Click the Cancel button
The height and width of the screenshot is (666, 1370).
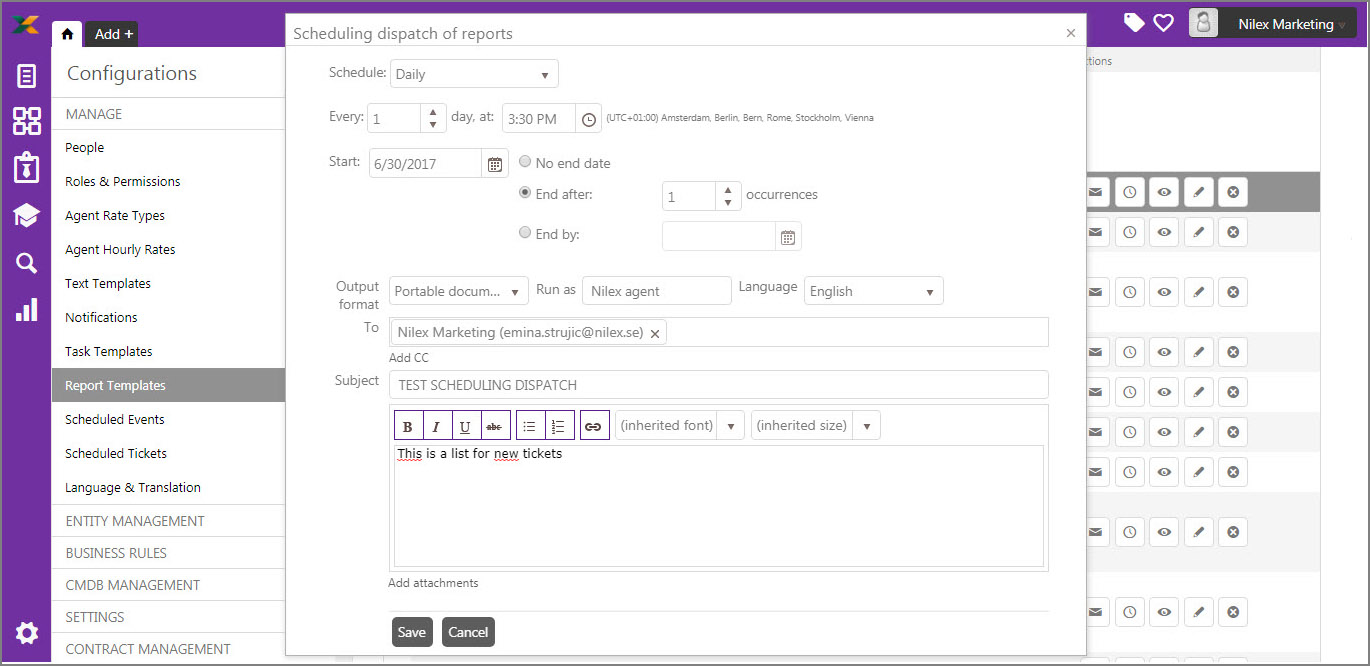point(468,632)
